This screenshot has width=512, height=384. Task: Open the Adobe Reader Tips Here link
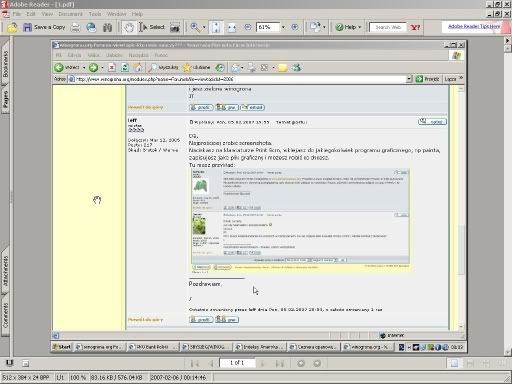click(474, 26)
